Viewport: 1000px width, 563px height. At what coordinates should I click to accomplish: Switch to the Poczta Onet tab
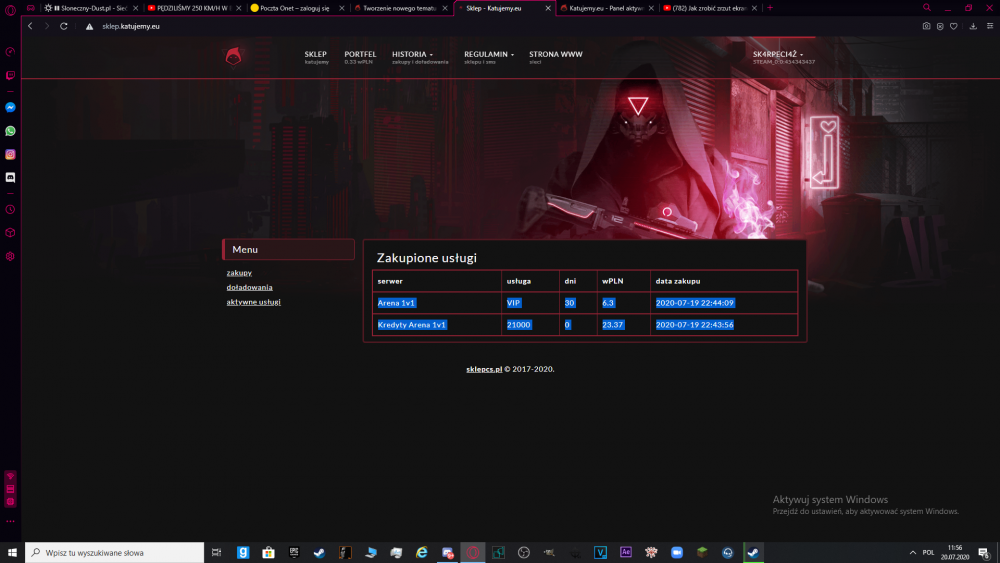click(x=297, y=8)
